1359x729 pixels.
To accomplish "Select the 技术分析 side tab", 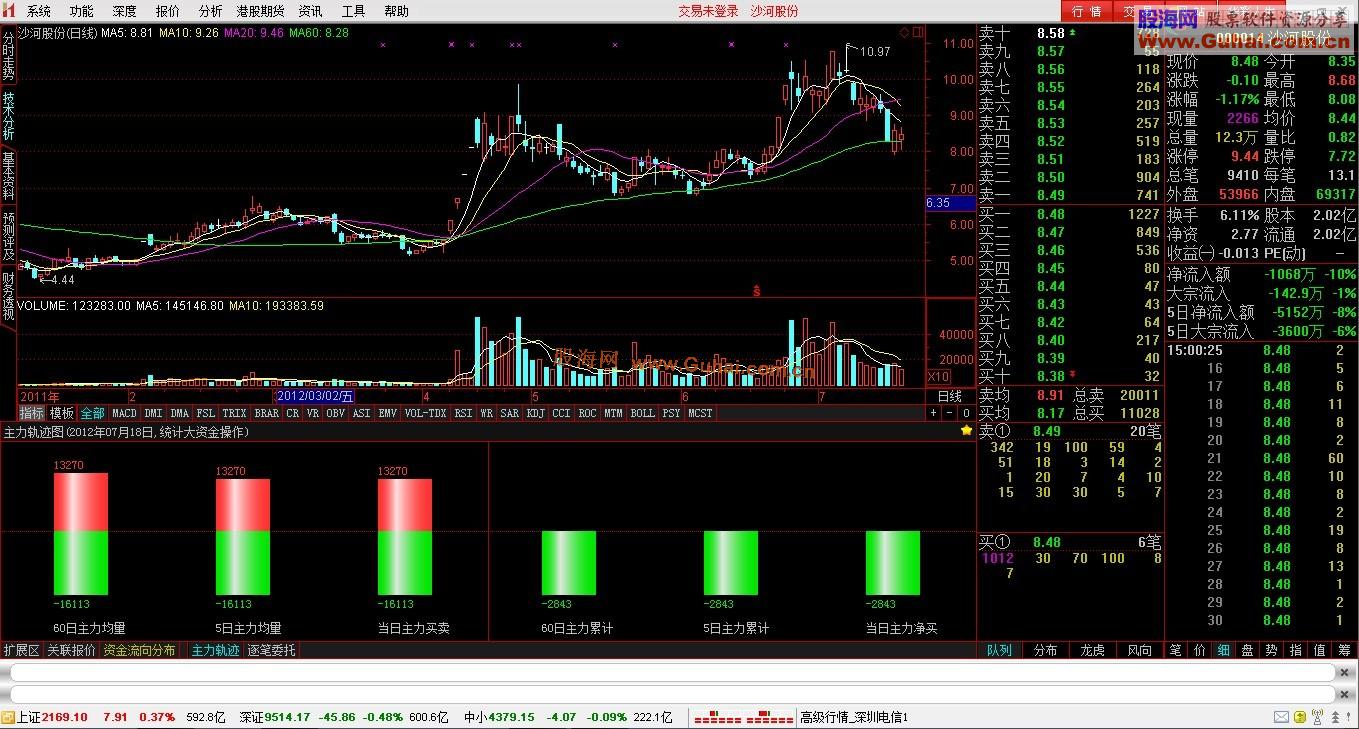I will click(x=8, y=118).
